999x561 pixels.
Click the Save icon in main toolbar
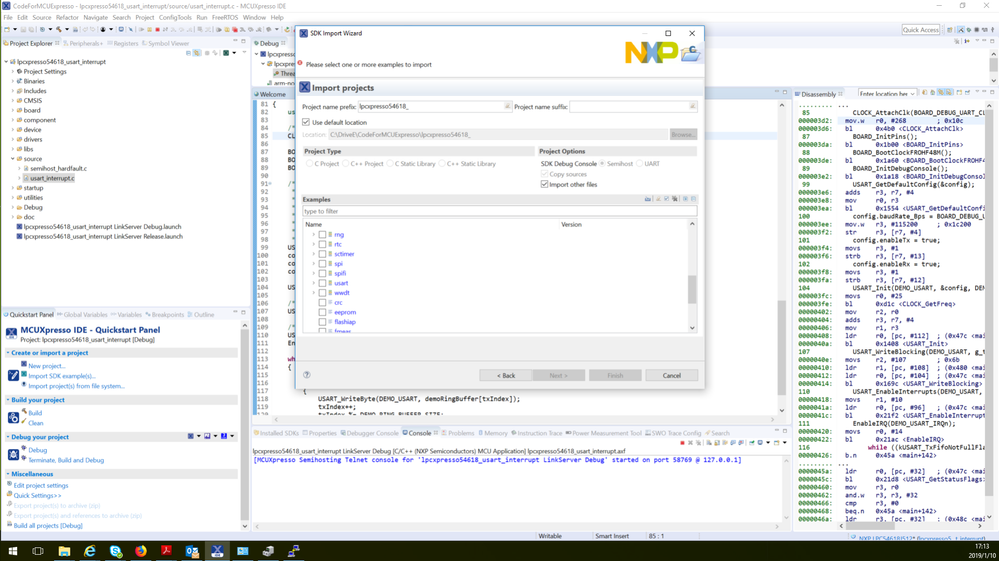click(24, 29)
